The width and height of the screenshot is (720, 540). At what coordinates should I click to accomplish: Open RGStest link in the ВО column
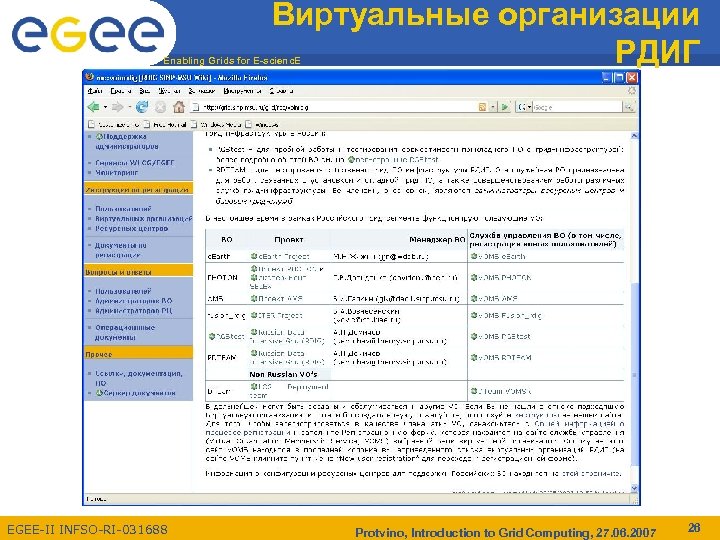point(226,337)
